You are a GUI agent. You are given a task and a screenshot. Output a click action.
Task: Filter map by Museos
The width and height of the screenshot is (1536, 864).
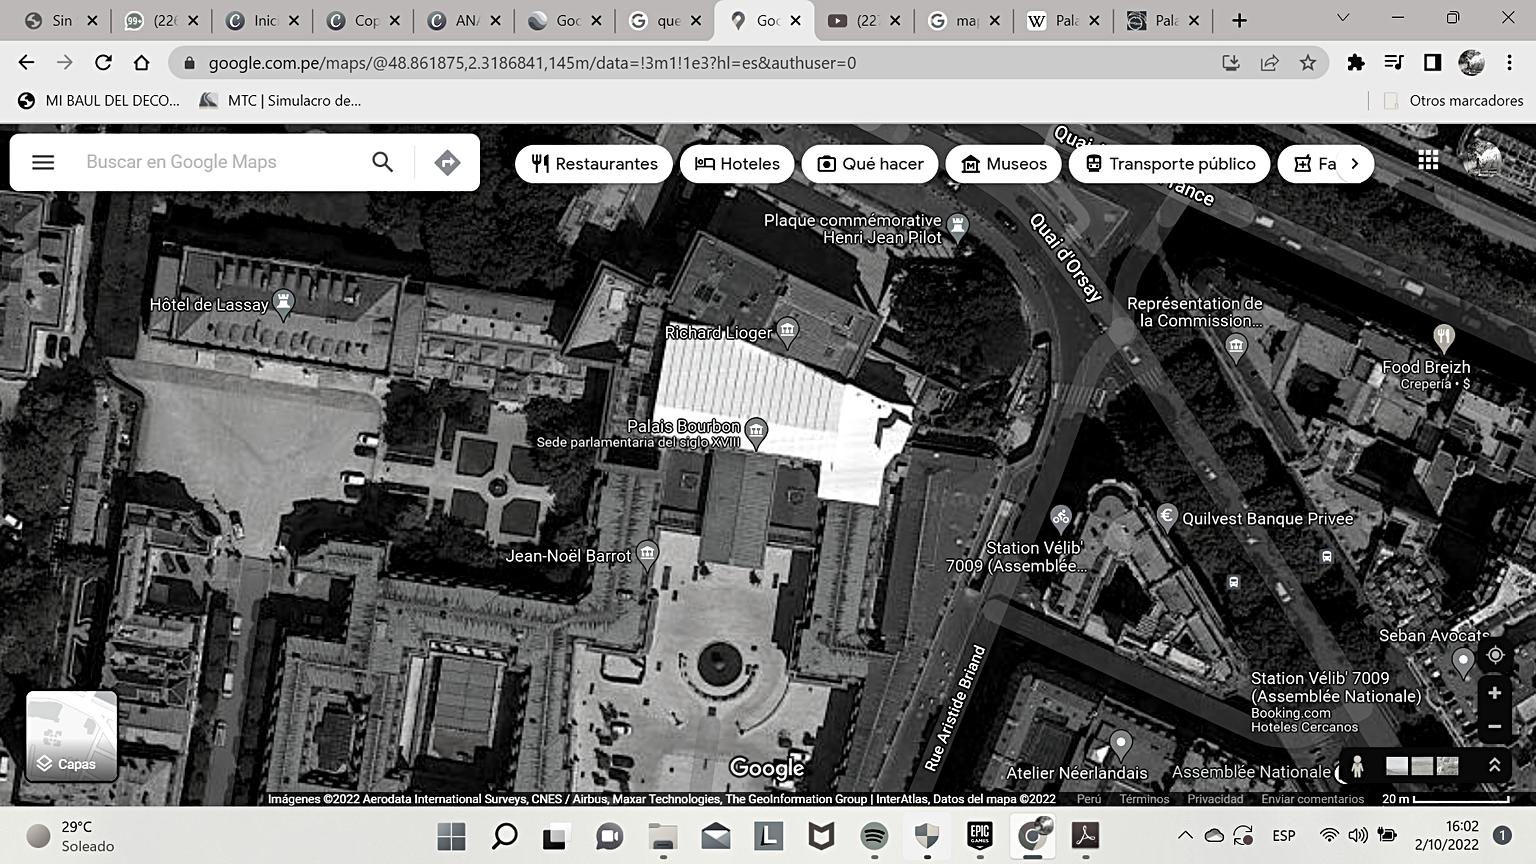pos(1003,164)
